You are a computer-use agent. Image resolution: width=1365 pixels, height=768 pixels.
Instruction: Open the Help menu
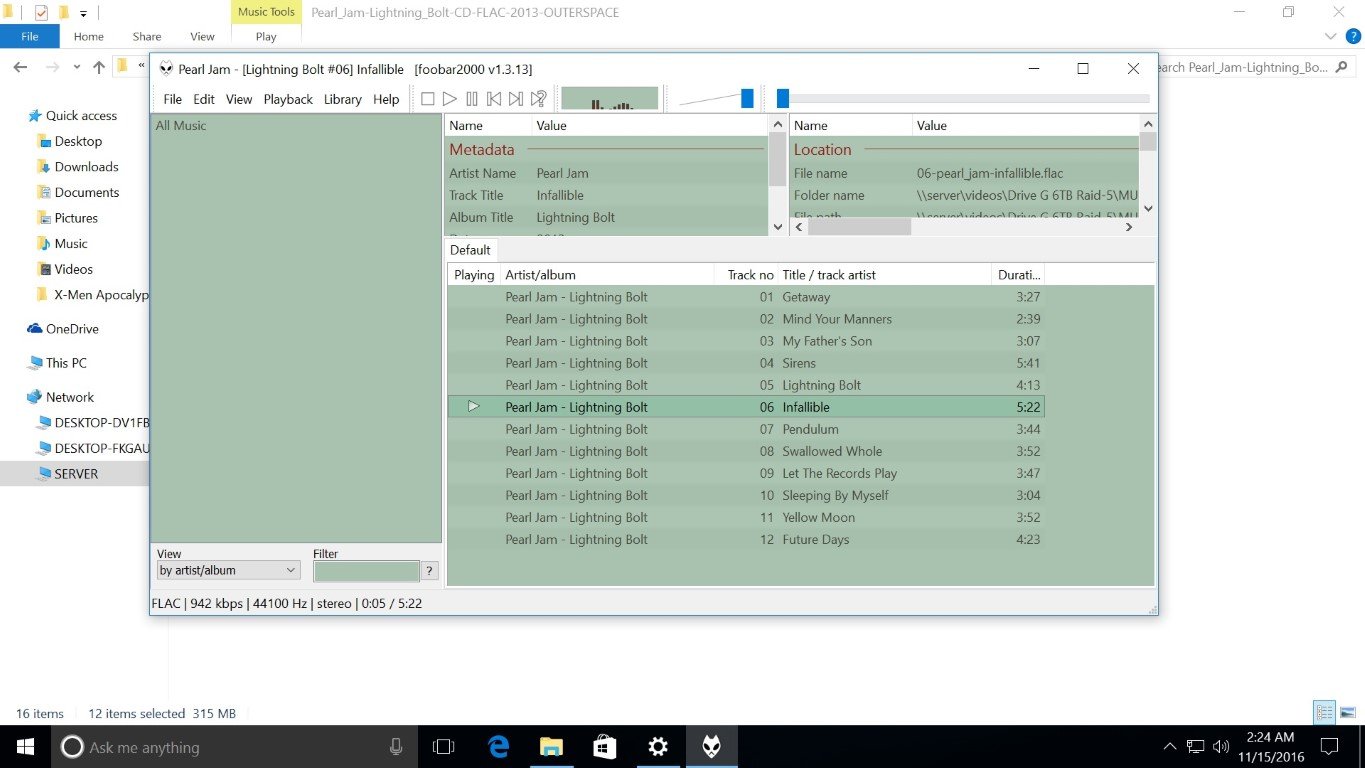coord(386,99)
